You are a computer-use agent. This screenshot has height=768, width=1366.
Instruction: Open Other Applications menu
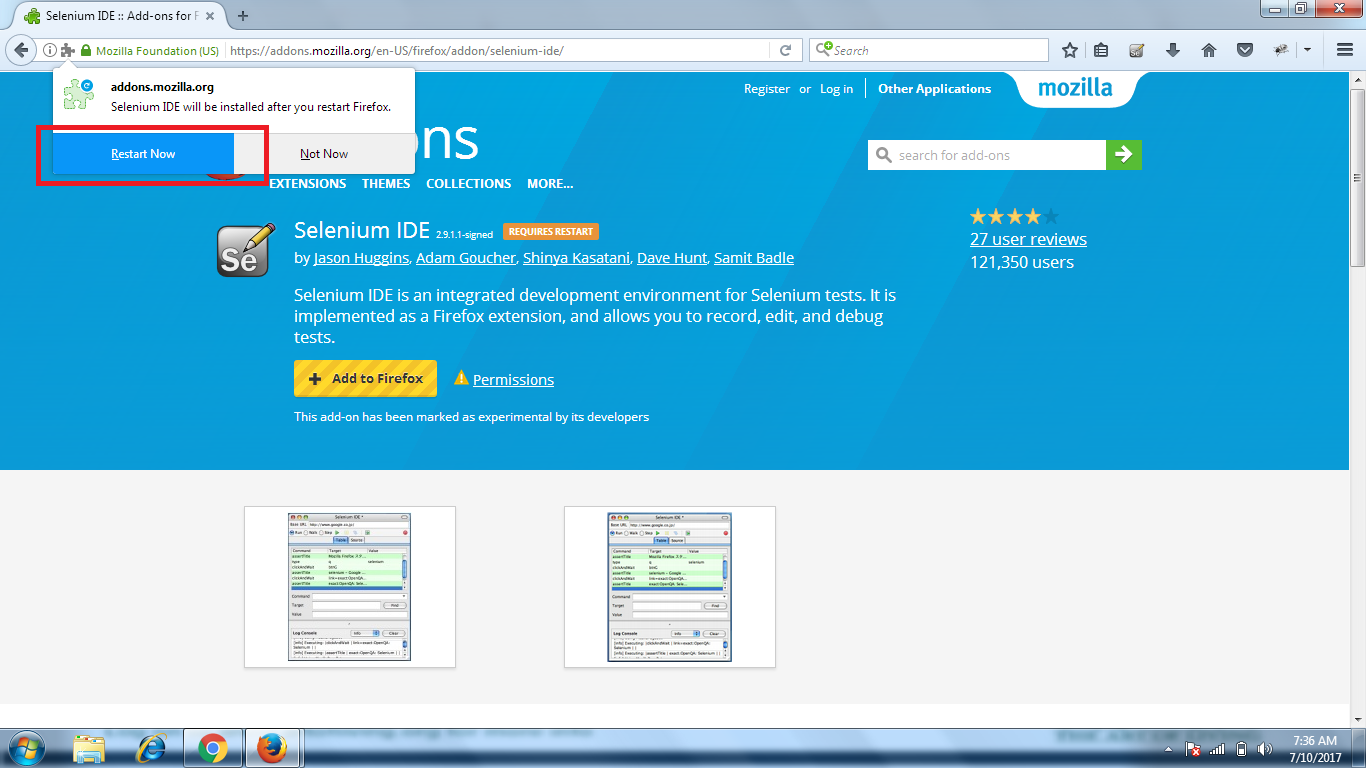tap(934, 89)
